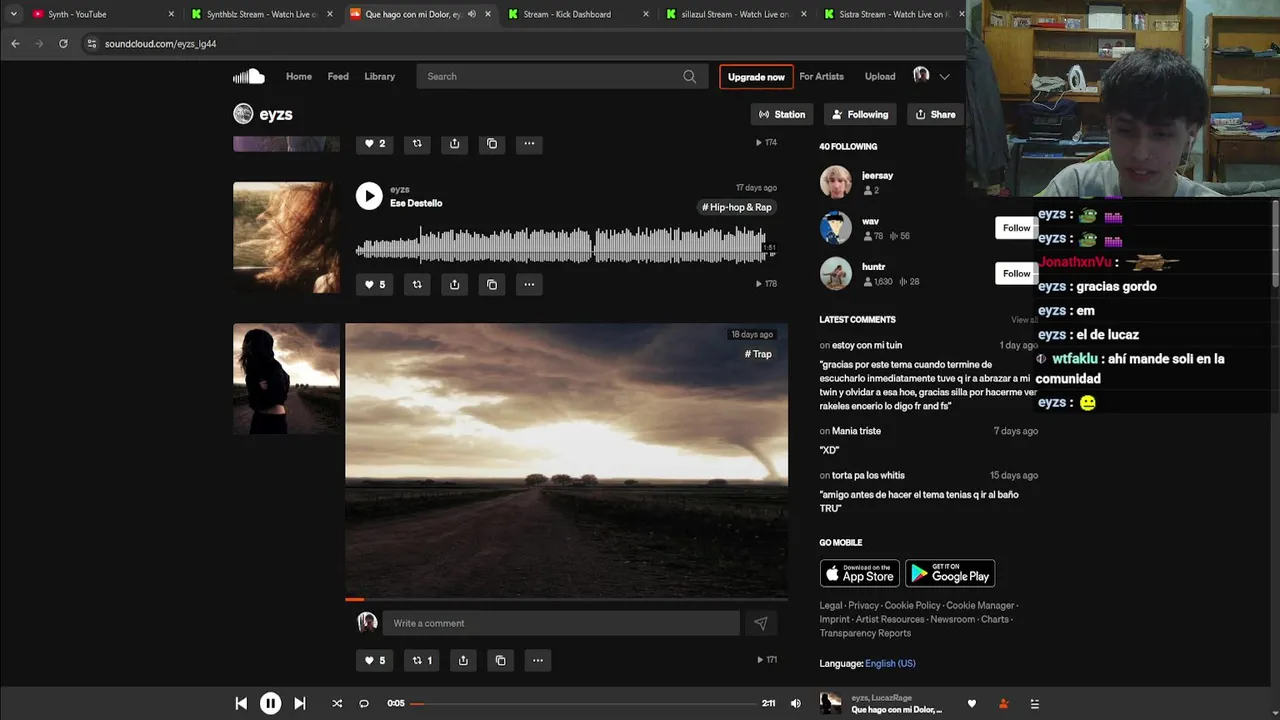The image size is (1280, 720).
Task: Copy link of track with 171 plays
Action: (x=500, y=660)
